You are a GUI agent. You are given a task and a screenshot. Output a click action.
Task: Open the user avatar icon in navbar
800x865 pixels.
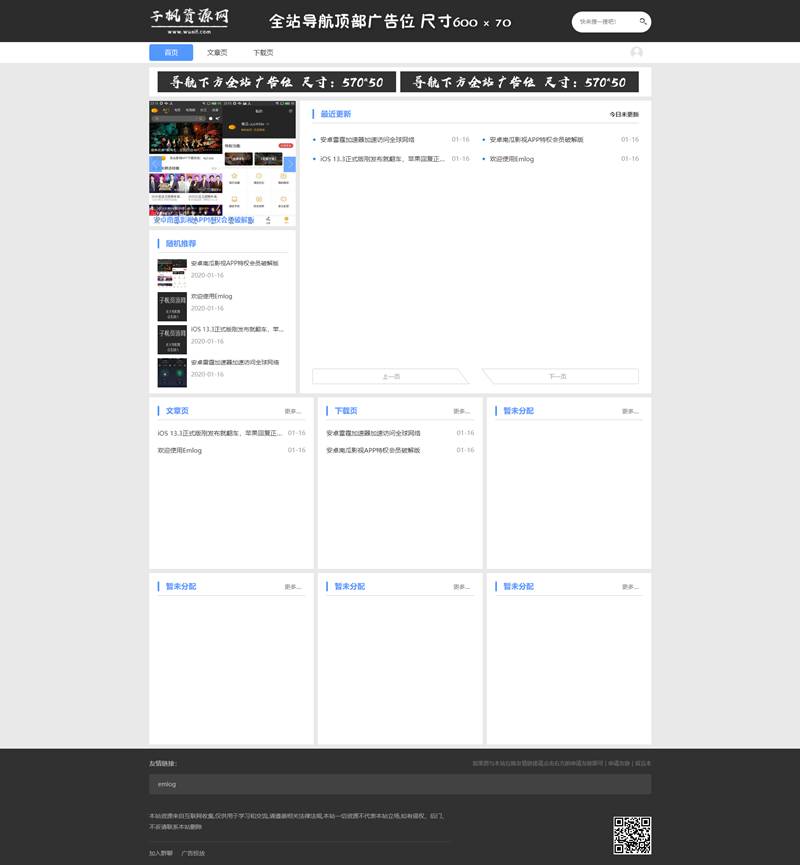[x=636, y=53]
